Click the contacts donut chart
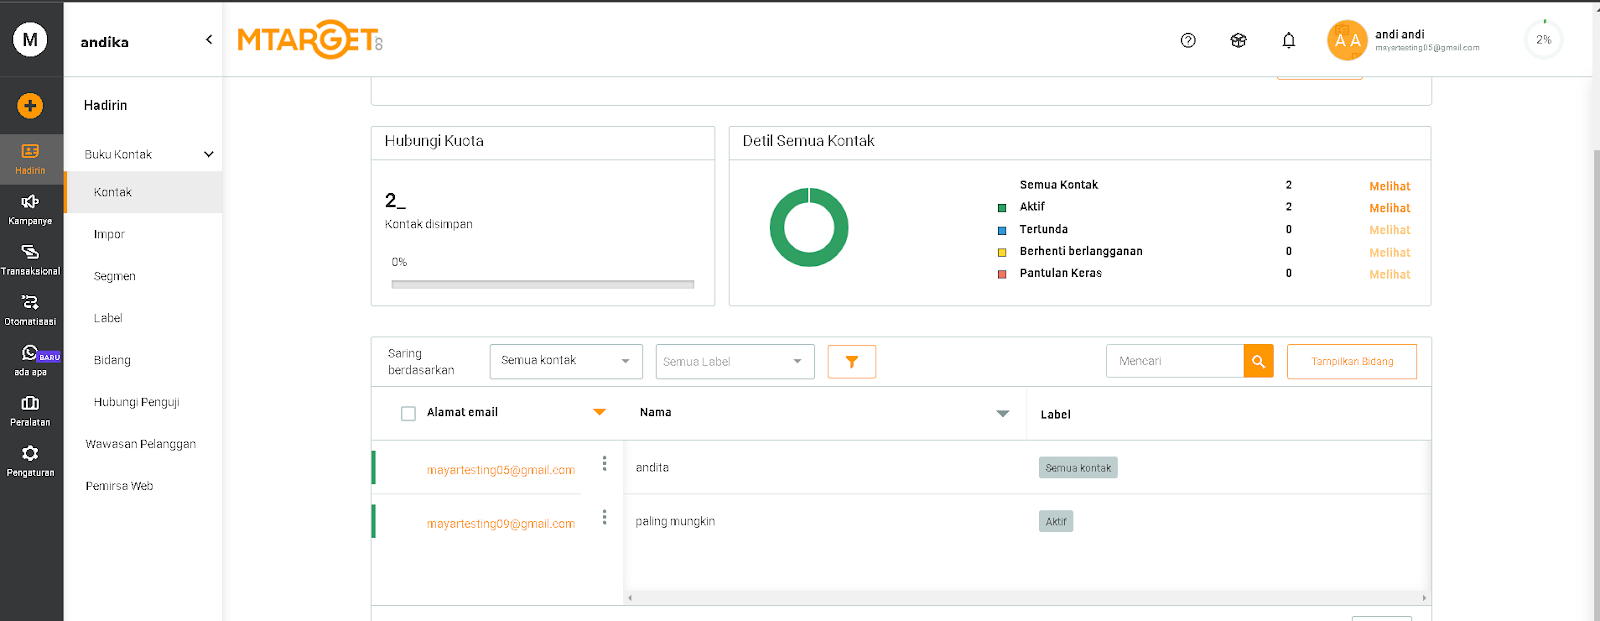Image resolution: width=1600 pixels, height=621 pixels. [809, 227]
